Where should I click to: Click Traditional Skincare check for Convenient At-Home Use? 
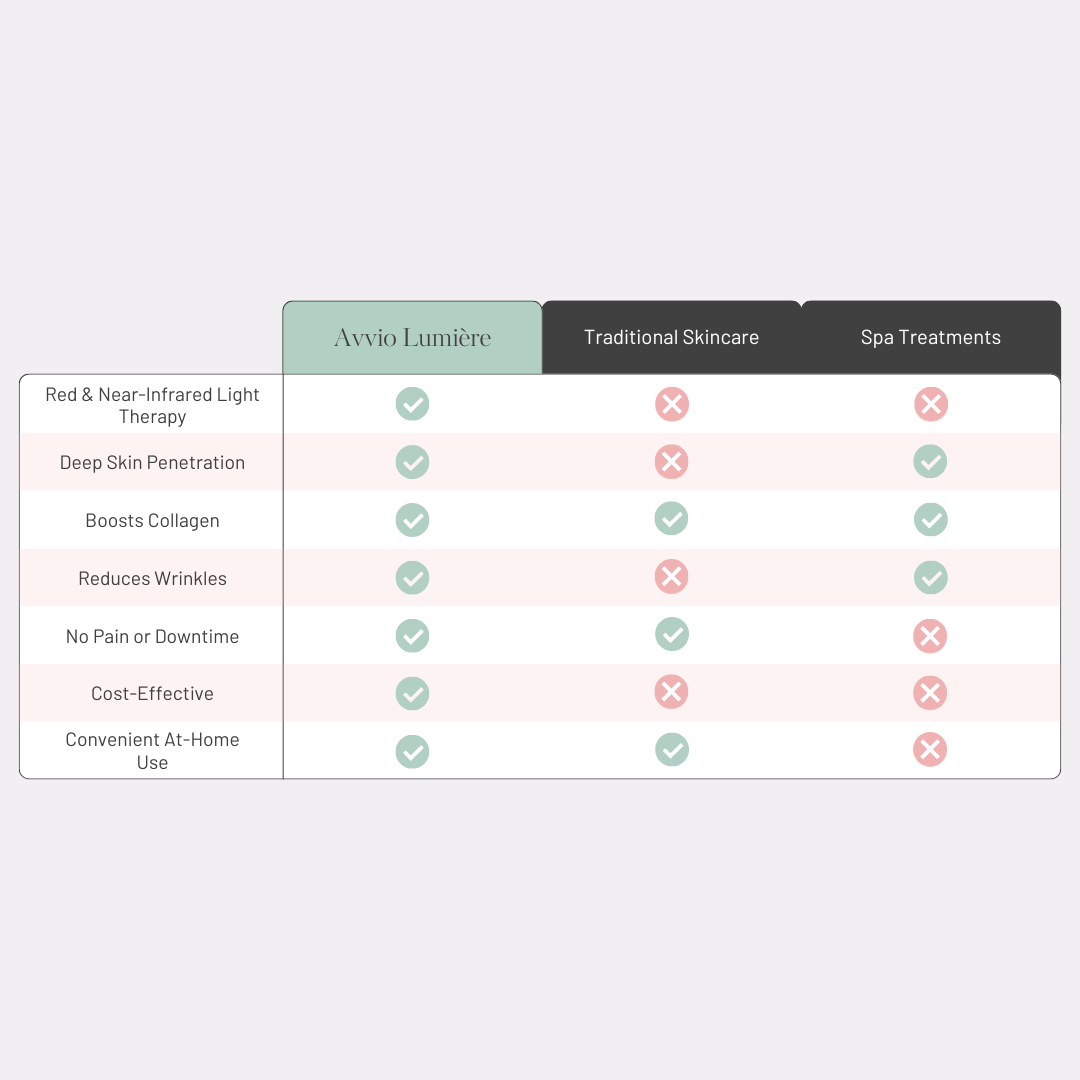(671, 749)
